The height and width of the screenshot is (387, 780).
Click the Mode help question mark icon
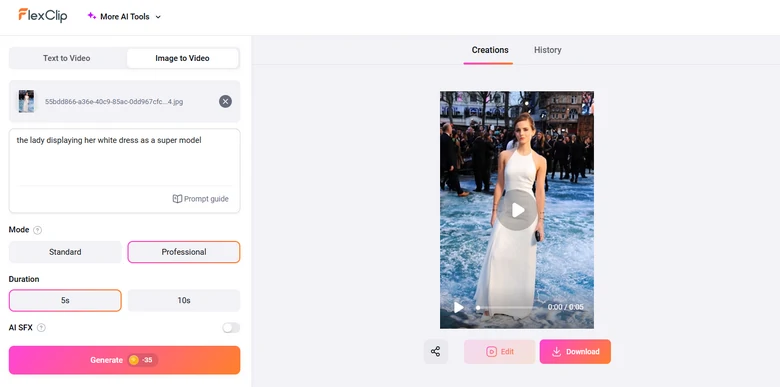point(37,230)
